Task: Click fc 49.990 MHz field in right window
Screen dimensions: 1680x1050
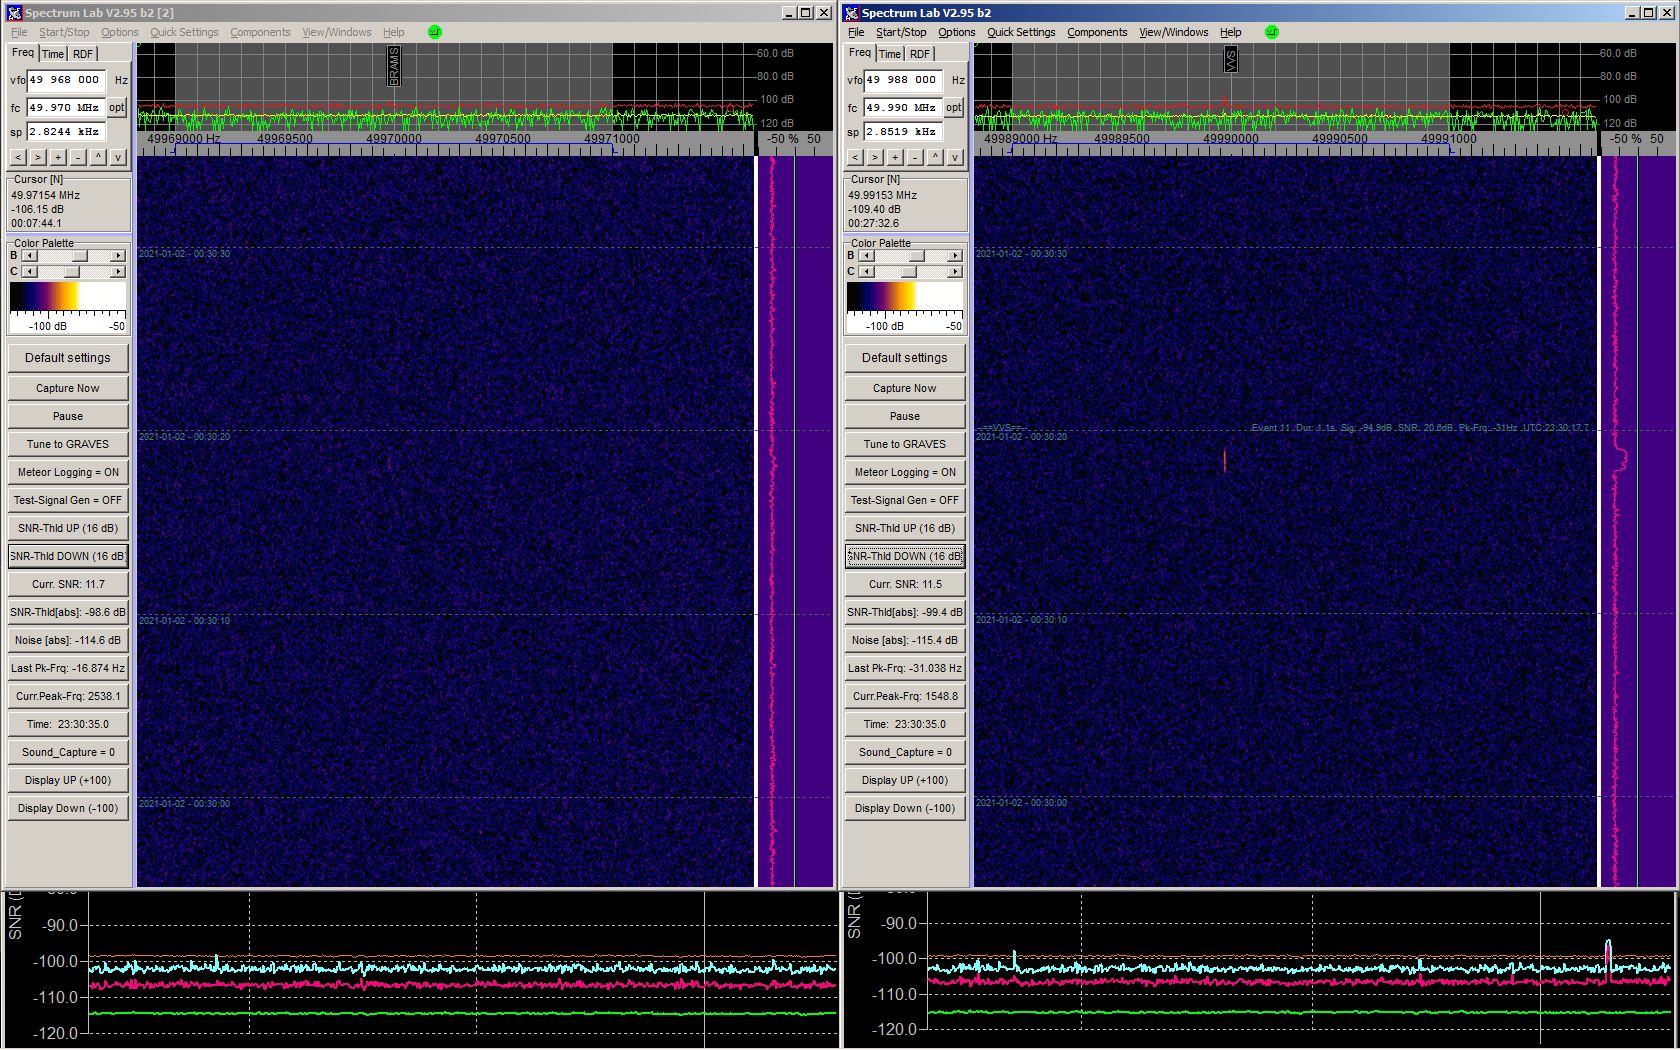Action: tap(902, 107)
